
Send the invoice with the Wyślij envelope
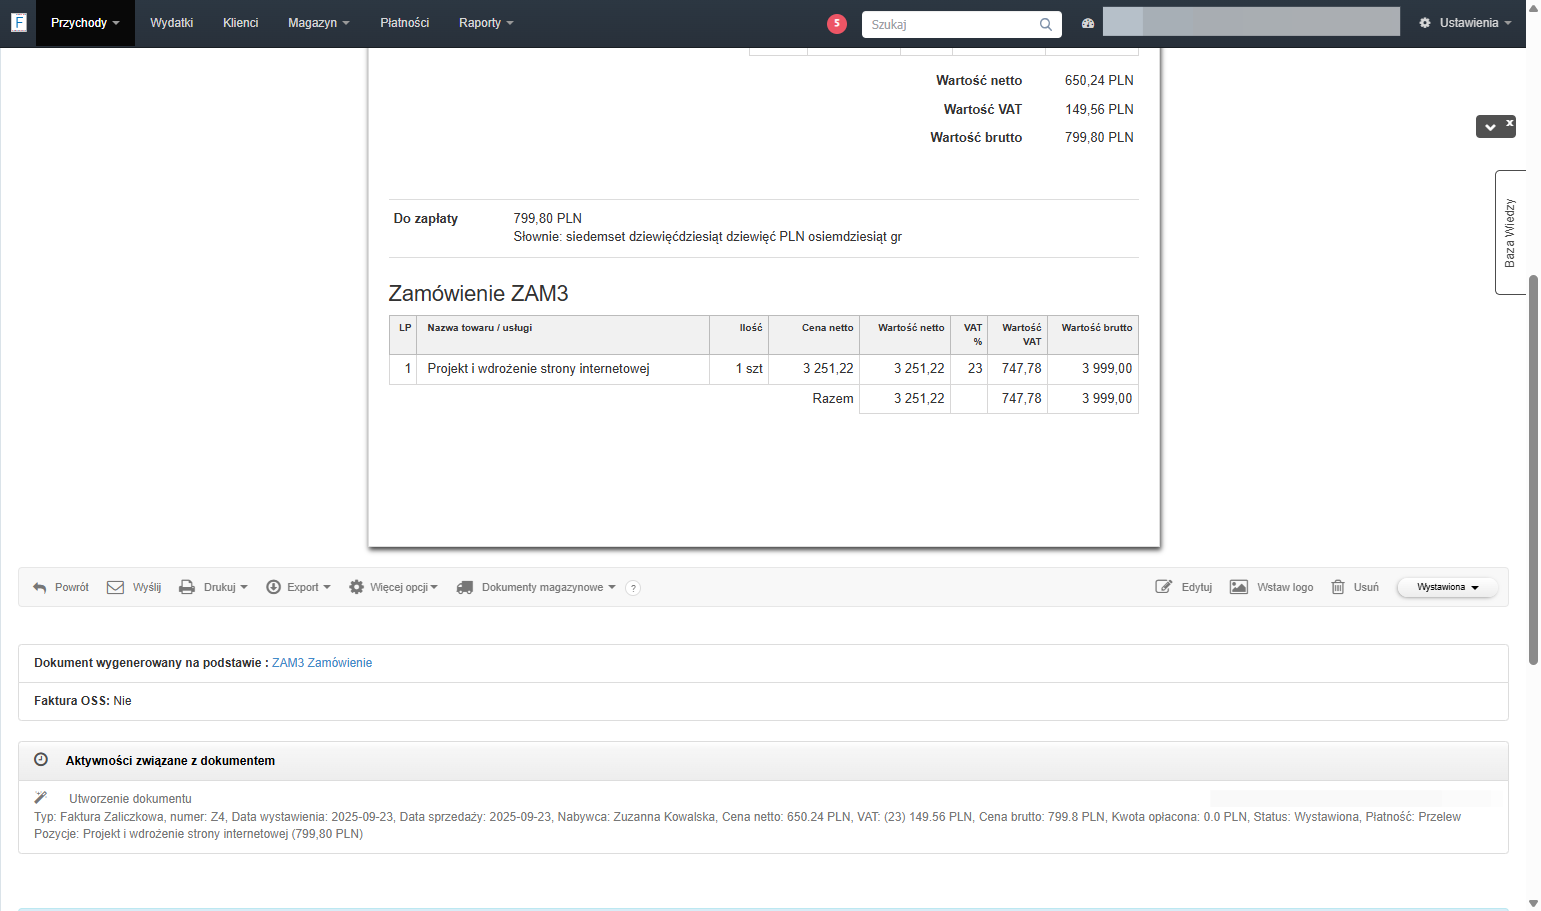coord(134,587)
